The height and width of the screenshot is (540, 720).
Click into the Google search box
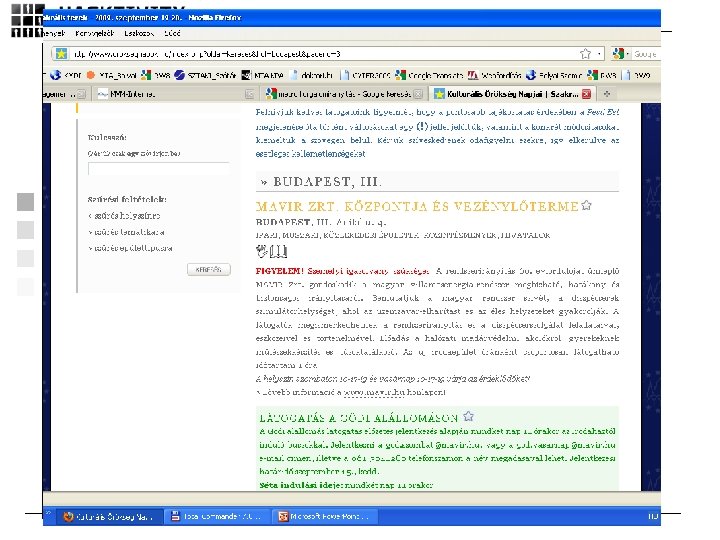(645, 54)
